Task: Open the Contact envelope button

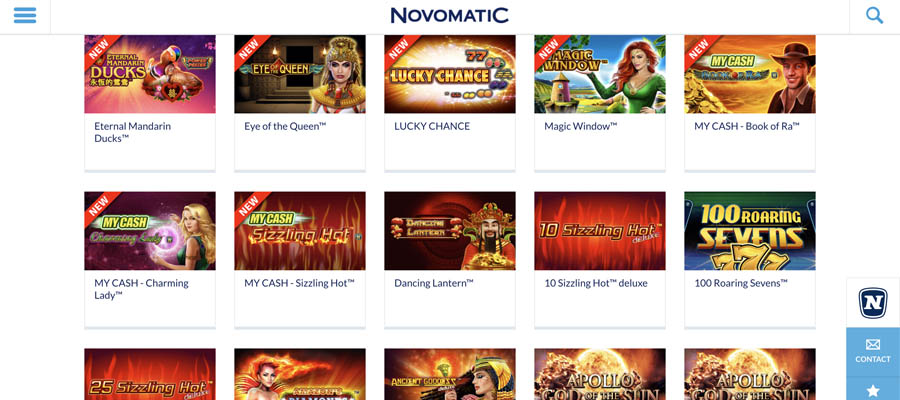Action: [x=872, y=351]
